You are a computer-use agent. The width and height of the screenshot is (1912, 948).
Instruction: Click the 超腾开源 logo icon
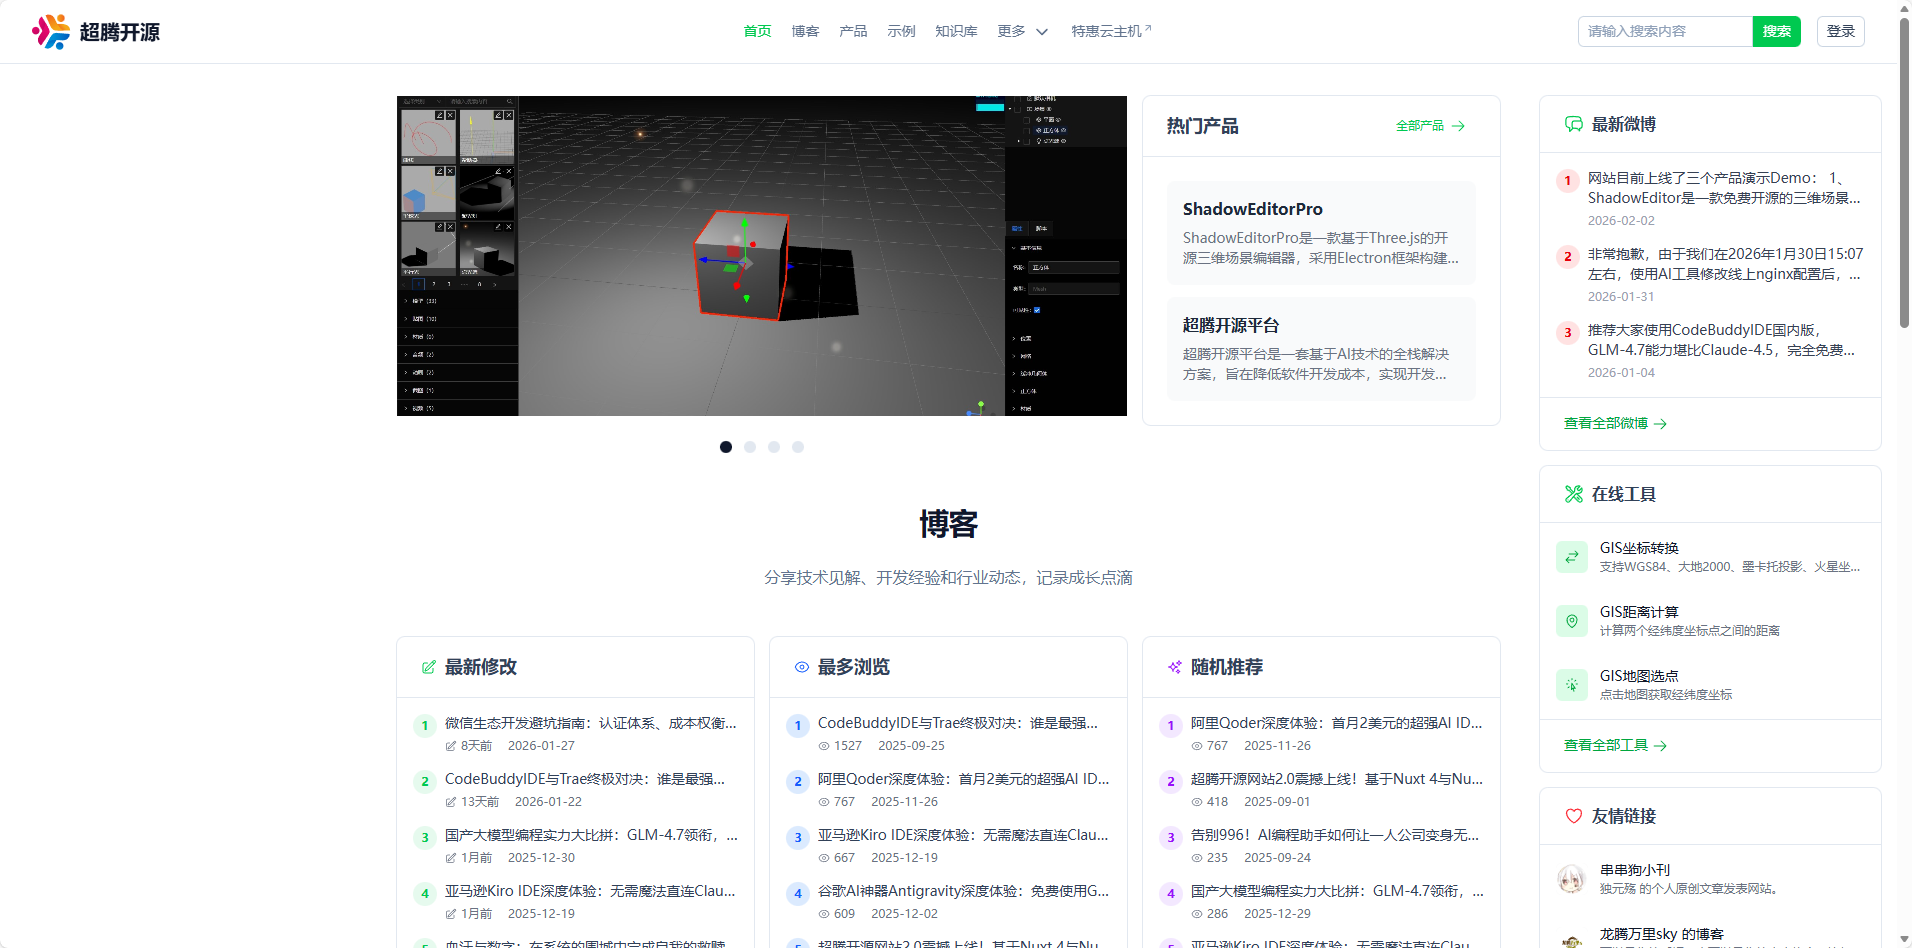pyautogui.click(x=50, y=31)
